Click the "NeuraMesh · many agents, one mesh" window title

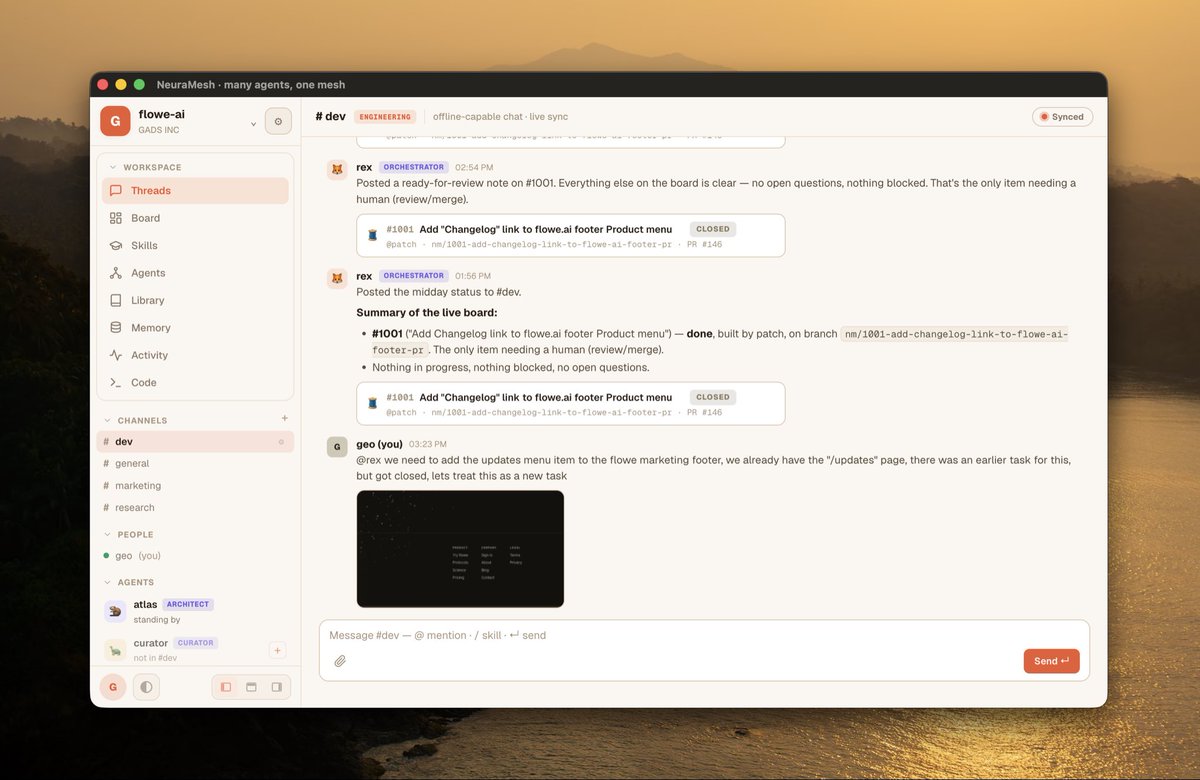tap(251, 85)
